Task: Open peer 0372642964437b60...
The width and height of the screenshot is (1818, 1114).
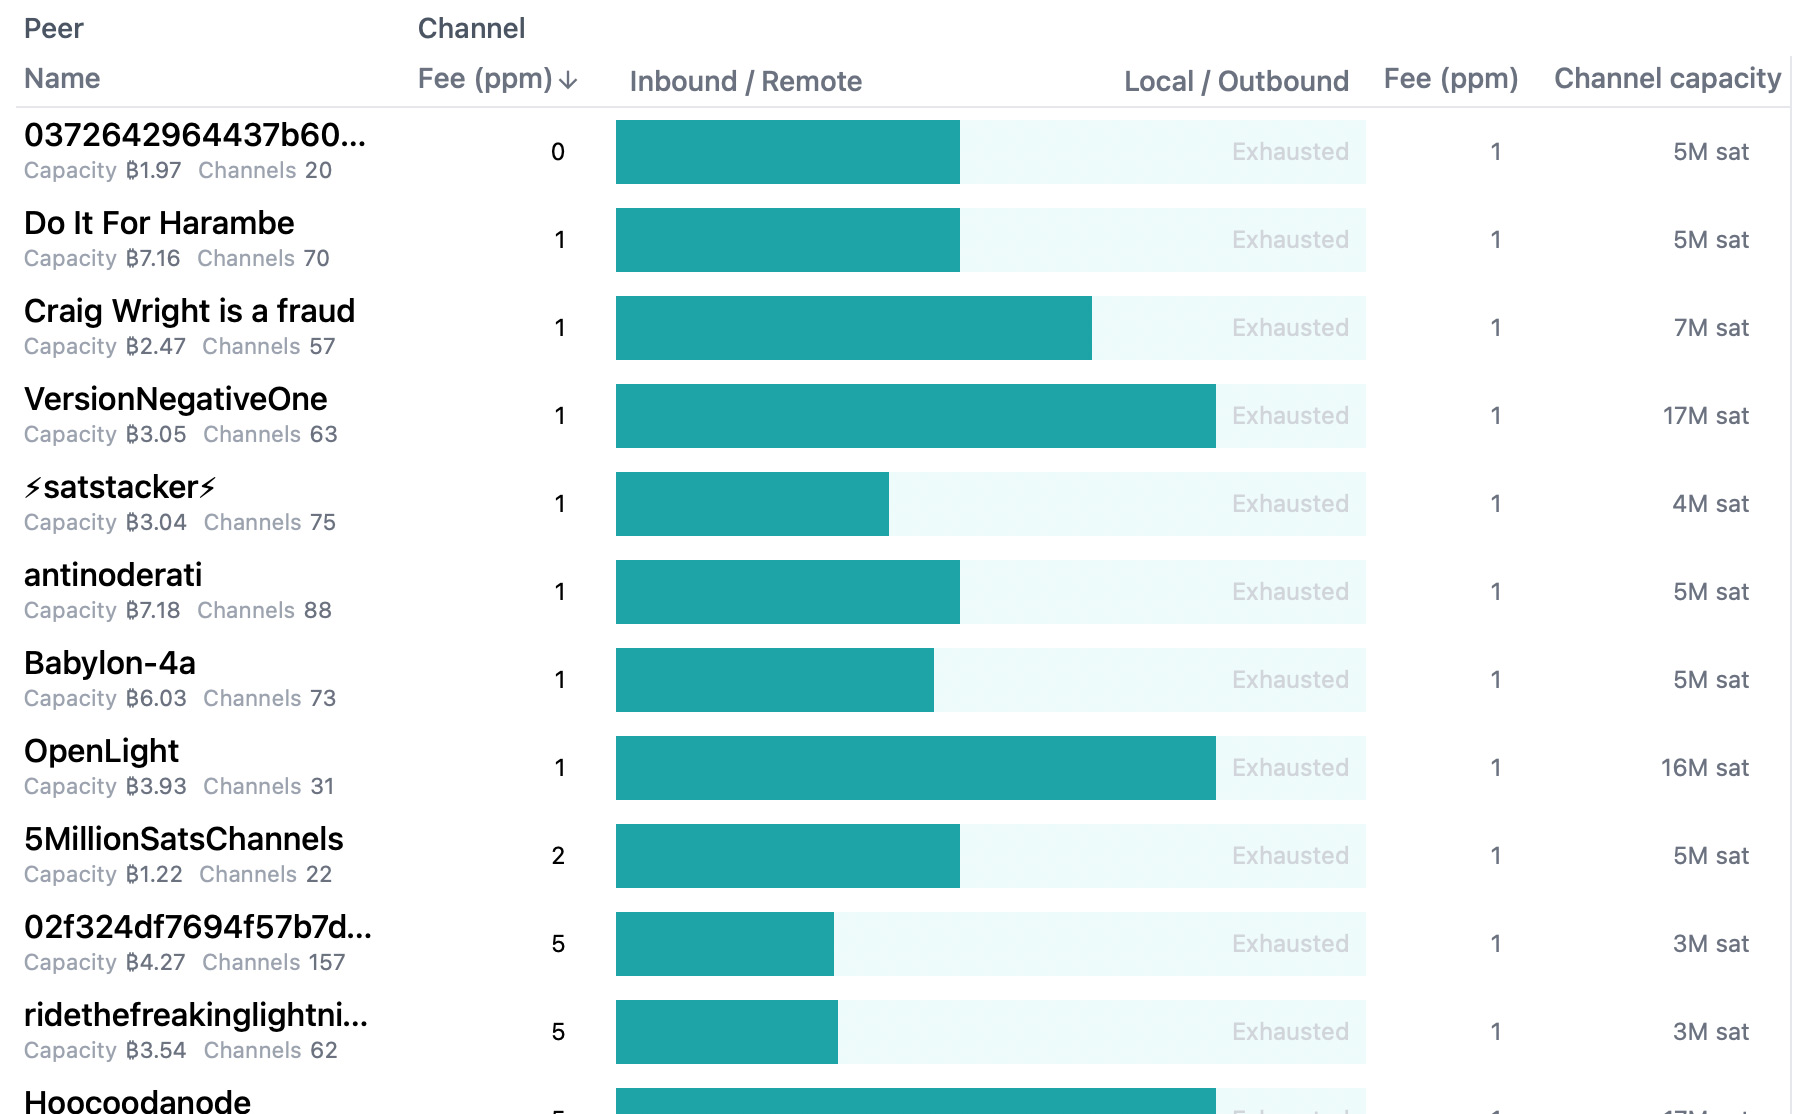Action: pyautogui.click(x=195, y=135)
